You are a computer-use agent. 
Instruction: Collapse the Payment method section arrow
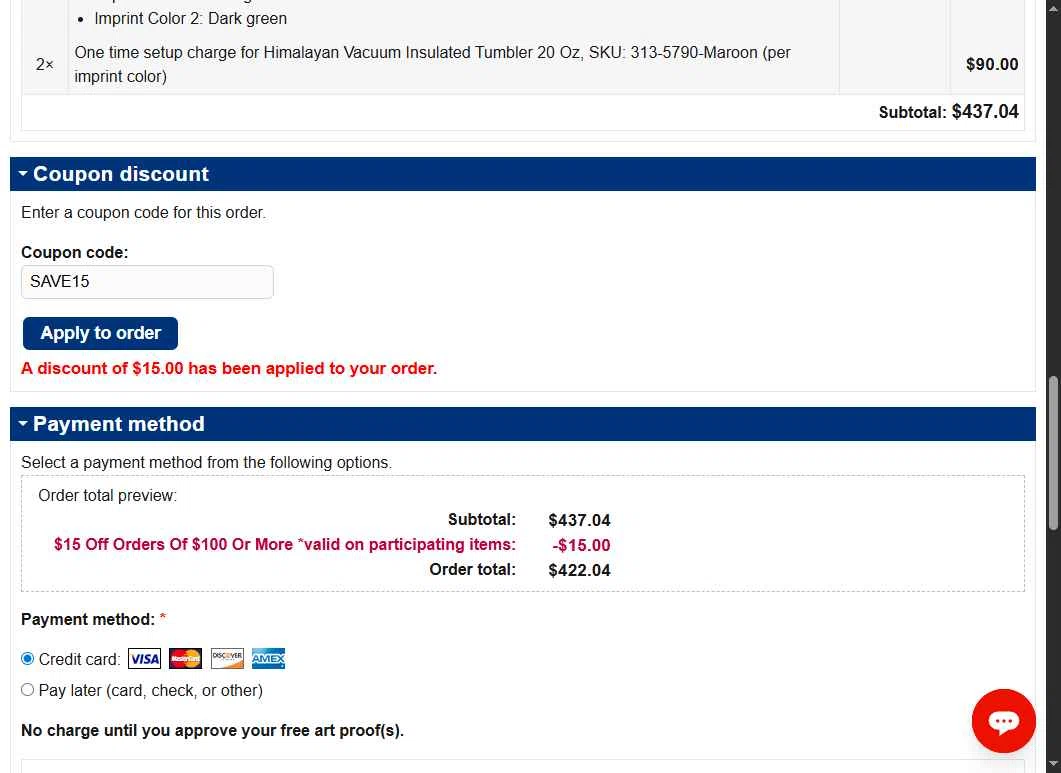(23, 424)
